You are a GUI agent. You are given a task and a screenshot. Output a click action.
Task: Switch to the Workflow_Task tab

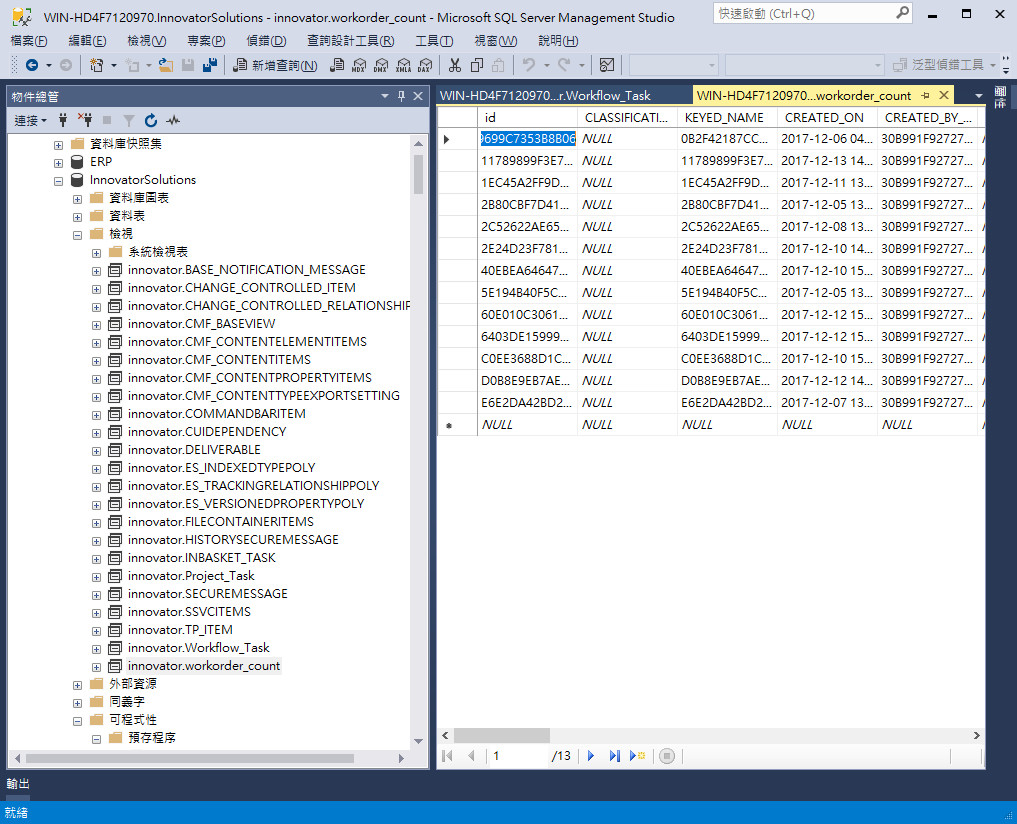click(x=545, y=95)
